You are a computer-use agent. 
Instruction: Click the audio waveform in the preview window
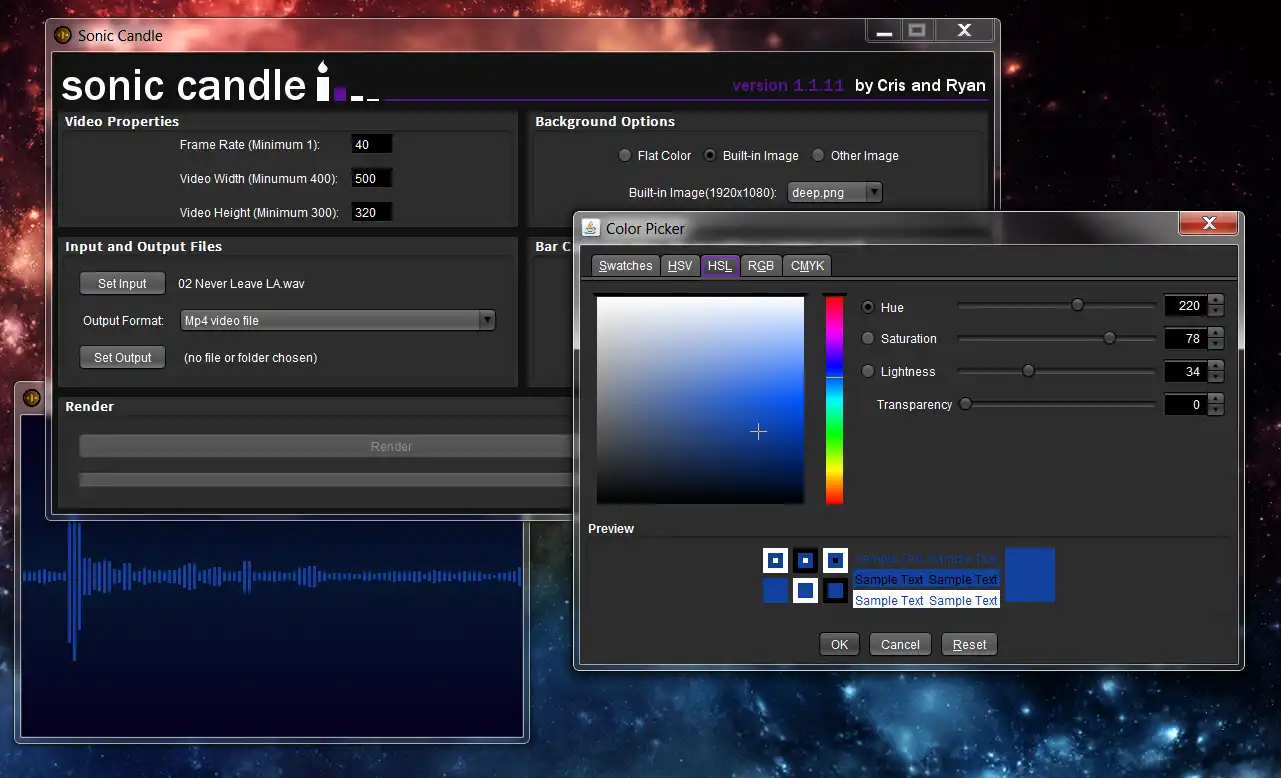[x=272, y=576]
